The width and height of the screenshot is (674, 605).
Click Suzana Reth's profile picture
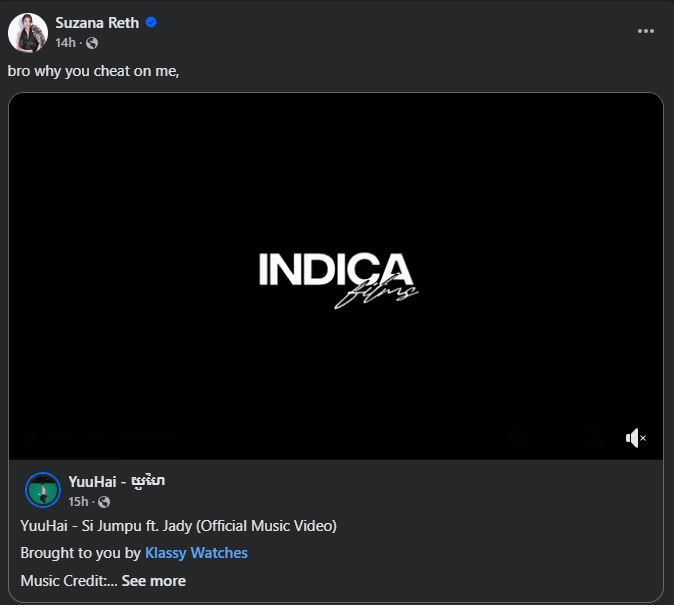click(28, 33)
